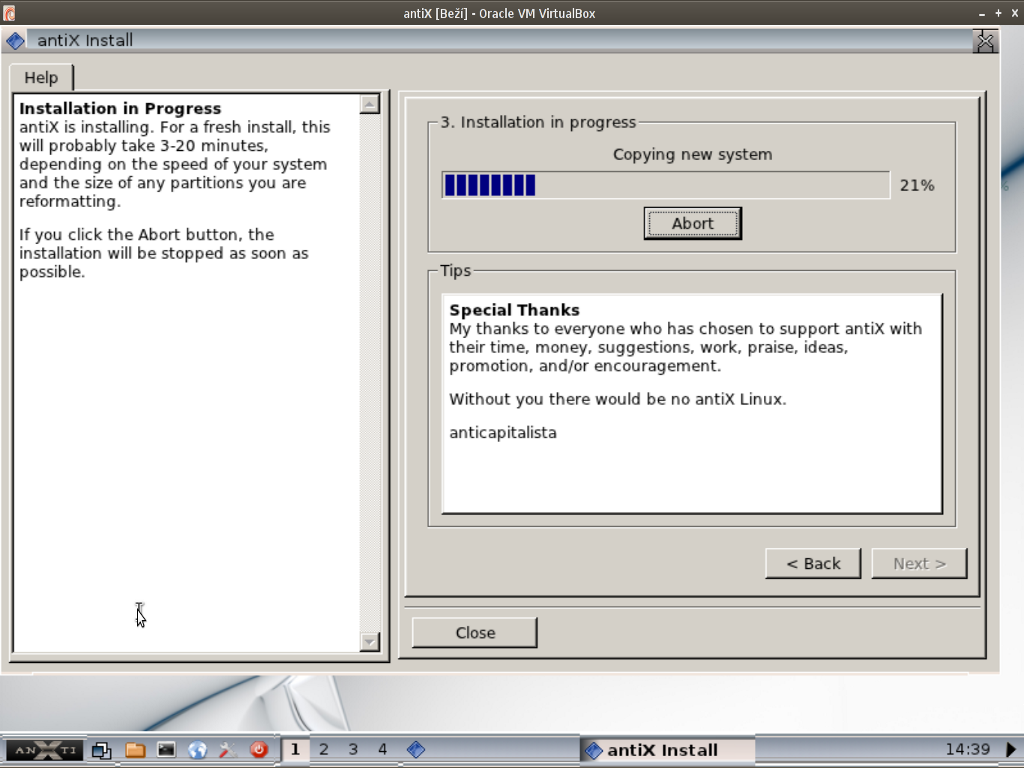This screenshot has width=1024, height=768.
Task: Click the Copying new system progress bar
Action: click(x=665, y=185)
